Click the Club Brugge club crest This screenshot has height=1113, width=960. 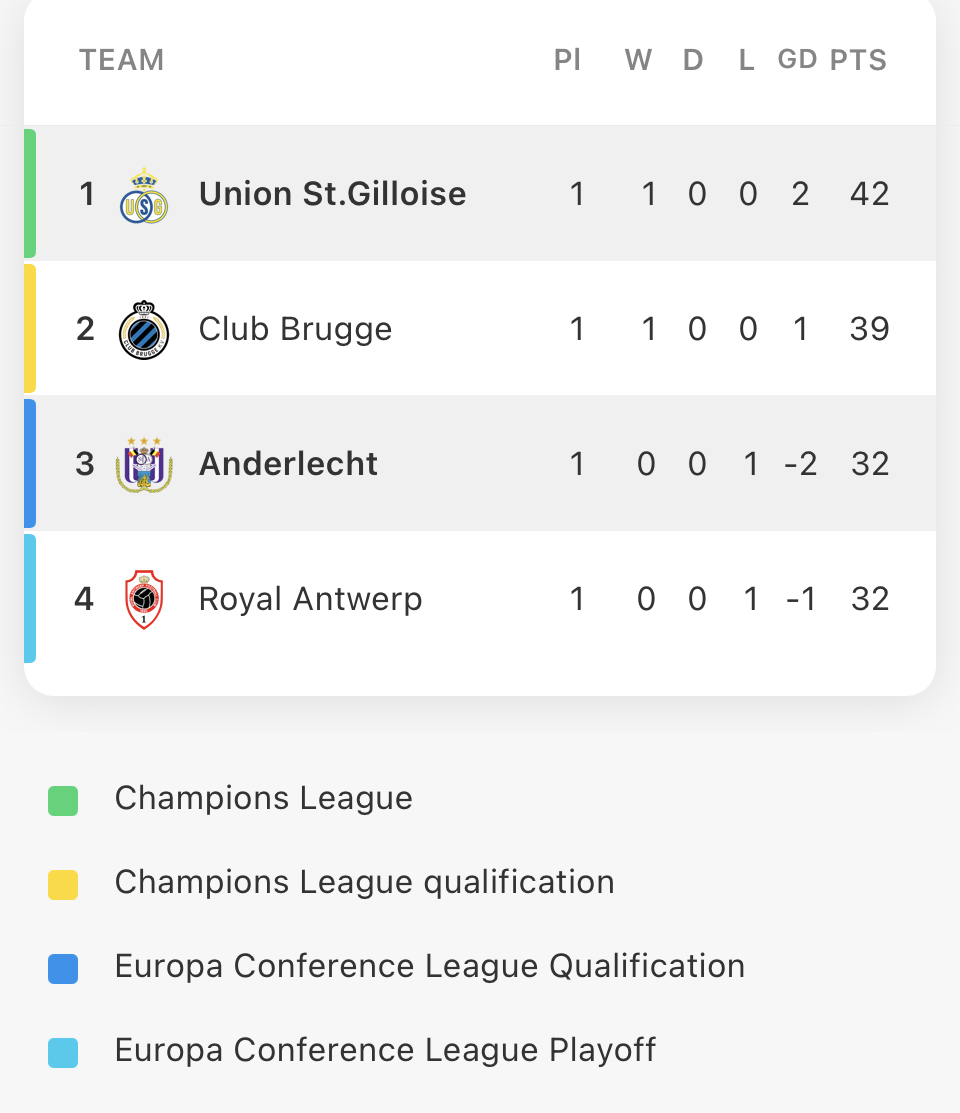[x=144, y=329]
